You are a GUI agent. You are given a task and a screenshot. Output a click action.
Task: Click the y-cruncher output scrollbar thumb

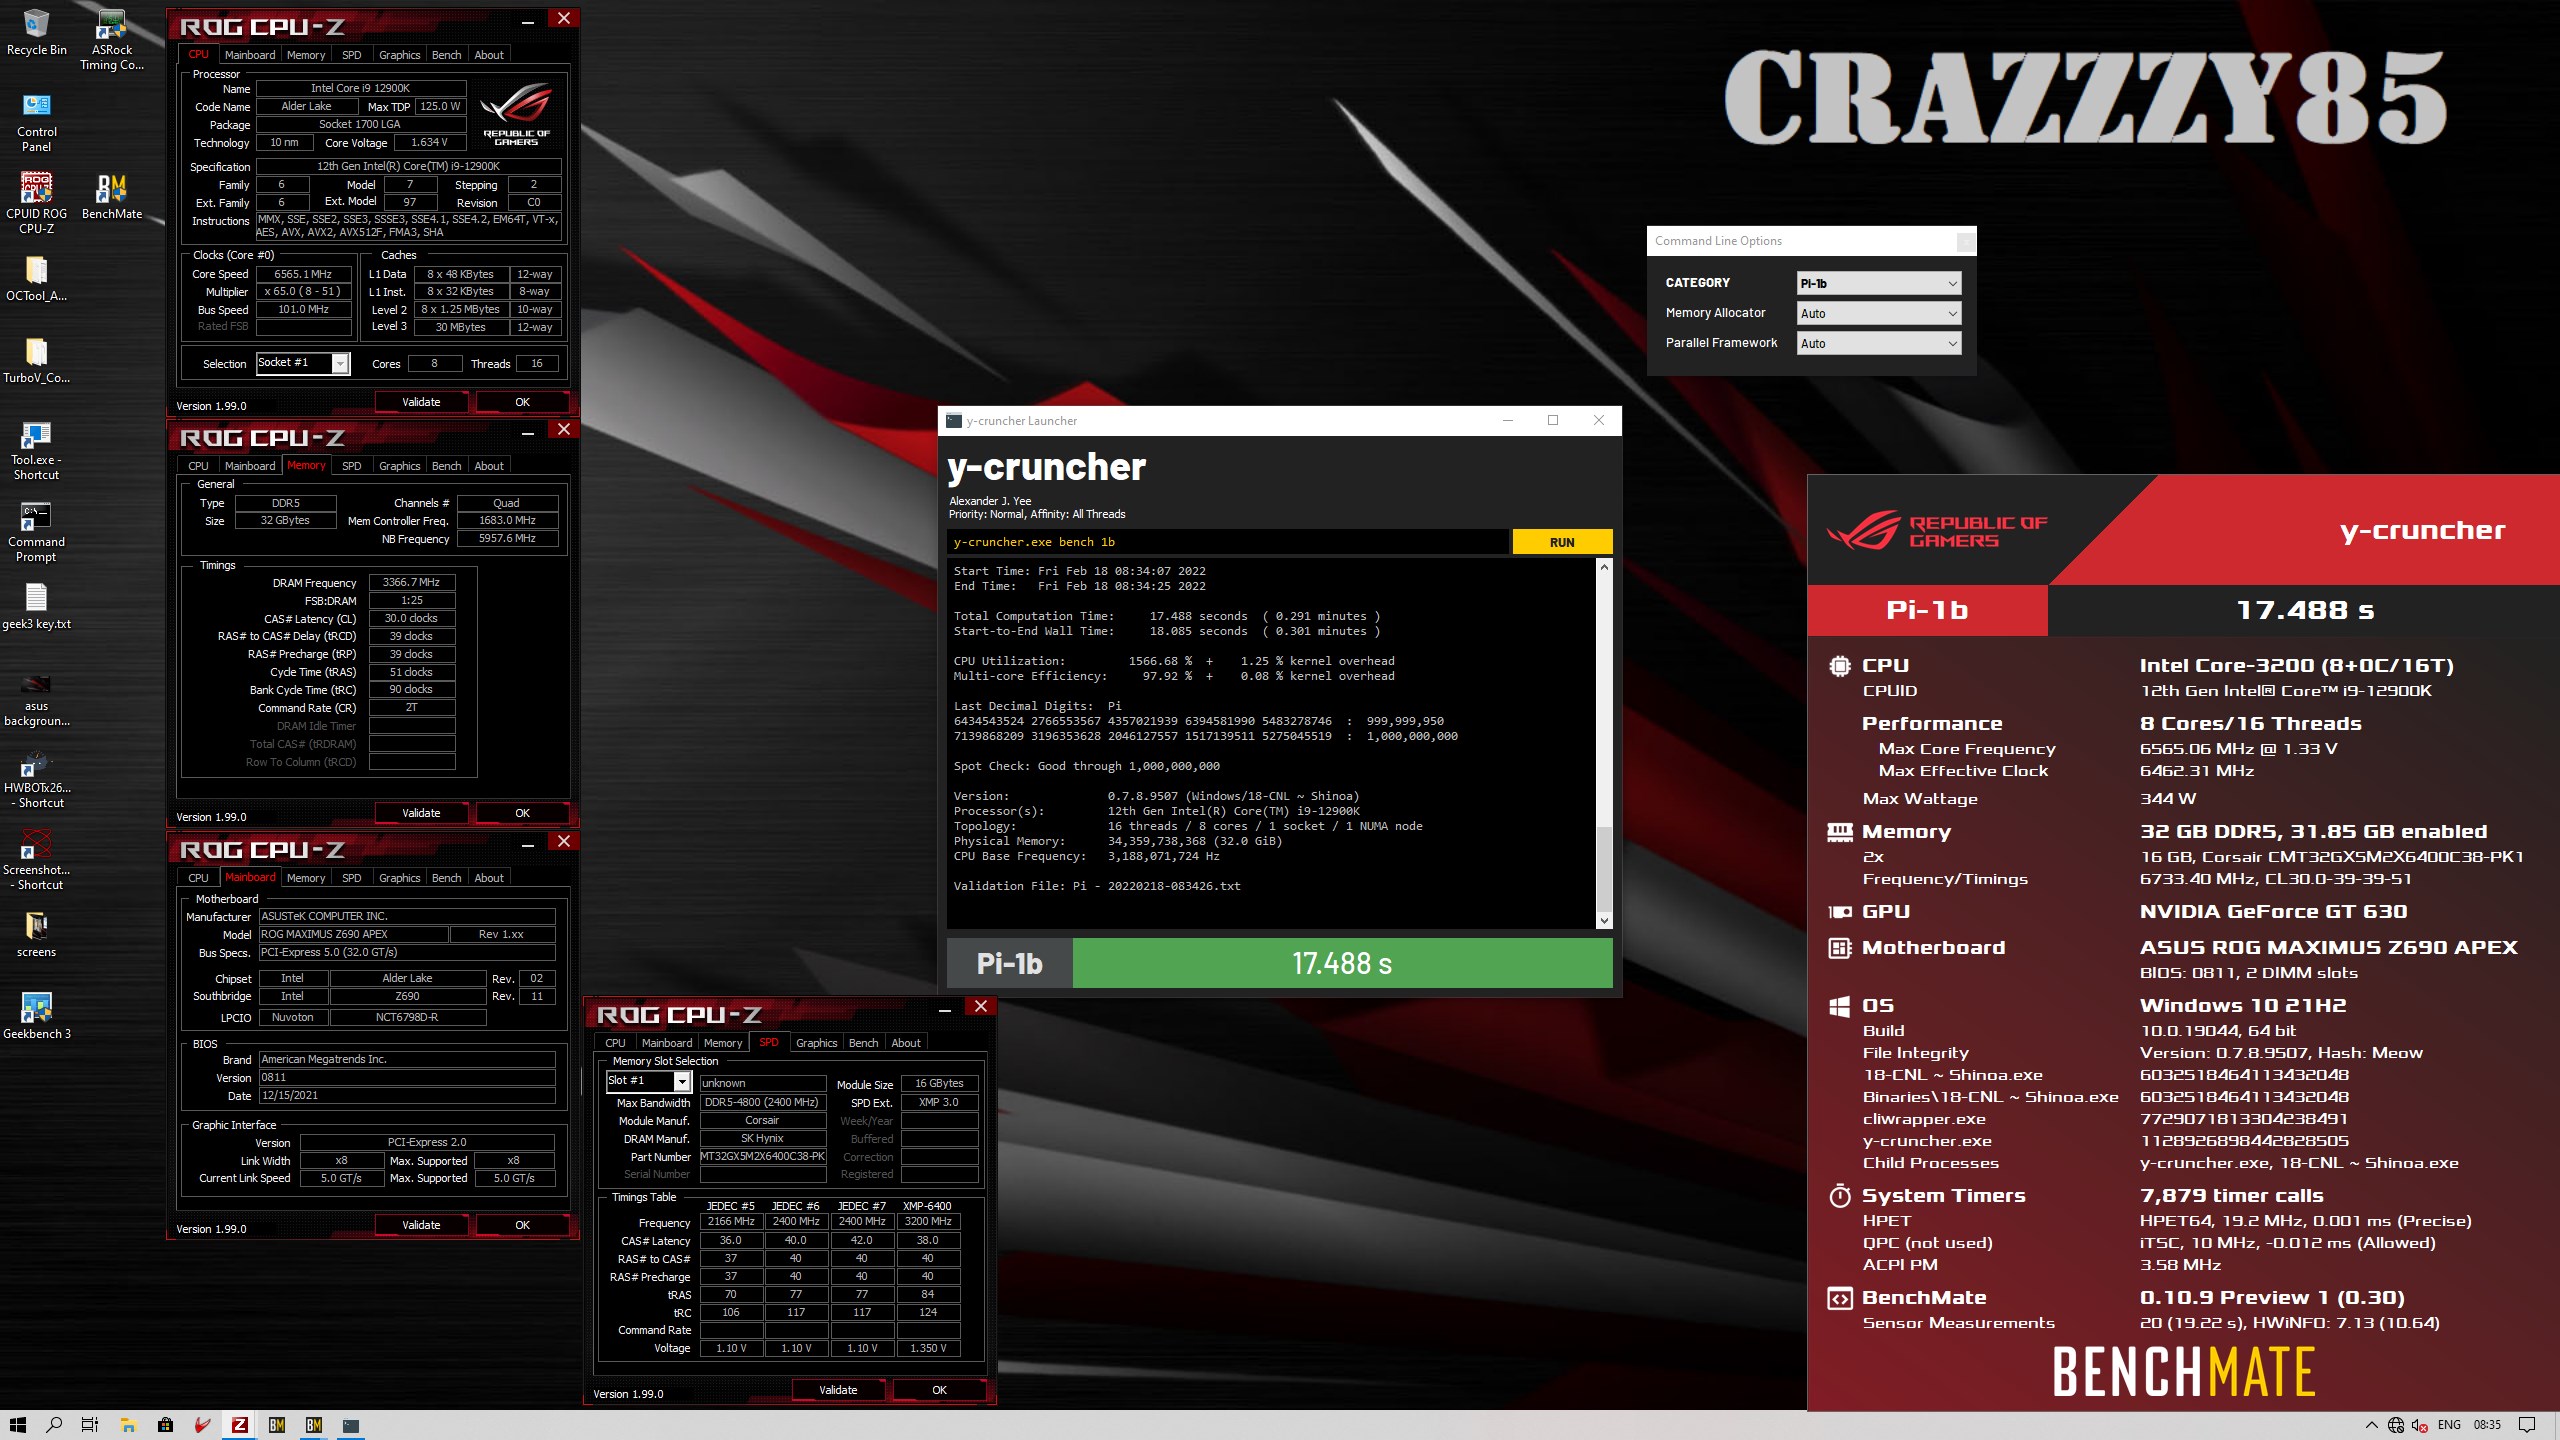coord(1604,869)
